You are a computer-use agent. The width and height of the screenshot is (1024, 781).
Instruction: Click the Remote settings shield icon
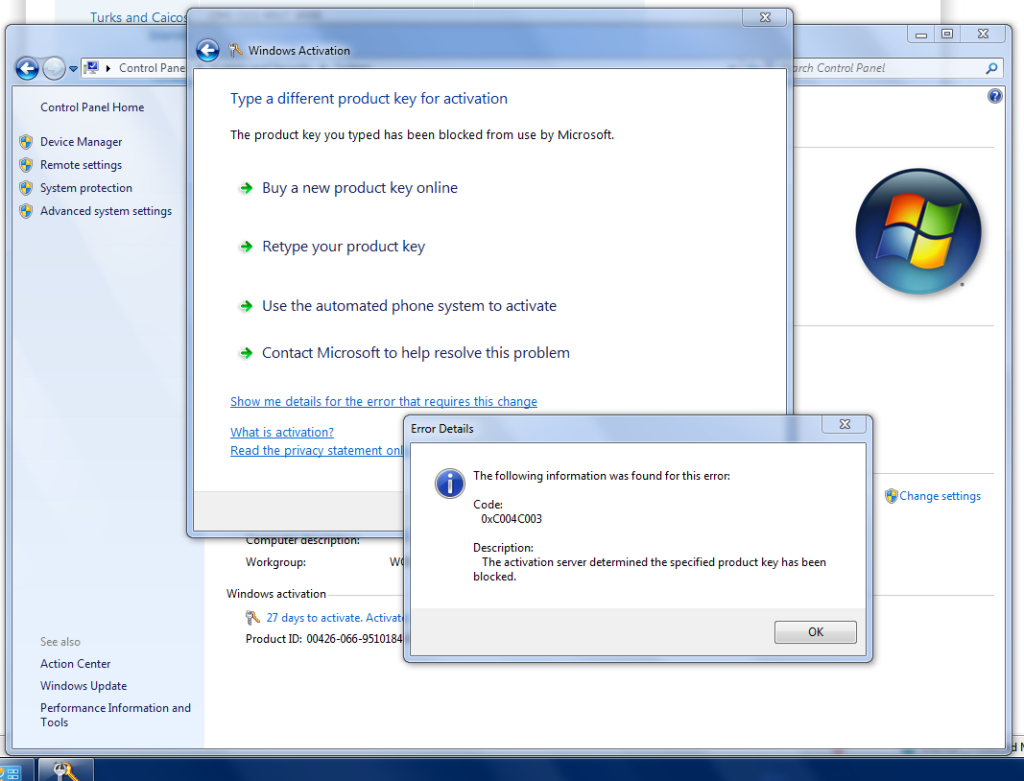(26, 165)
